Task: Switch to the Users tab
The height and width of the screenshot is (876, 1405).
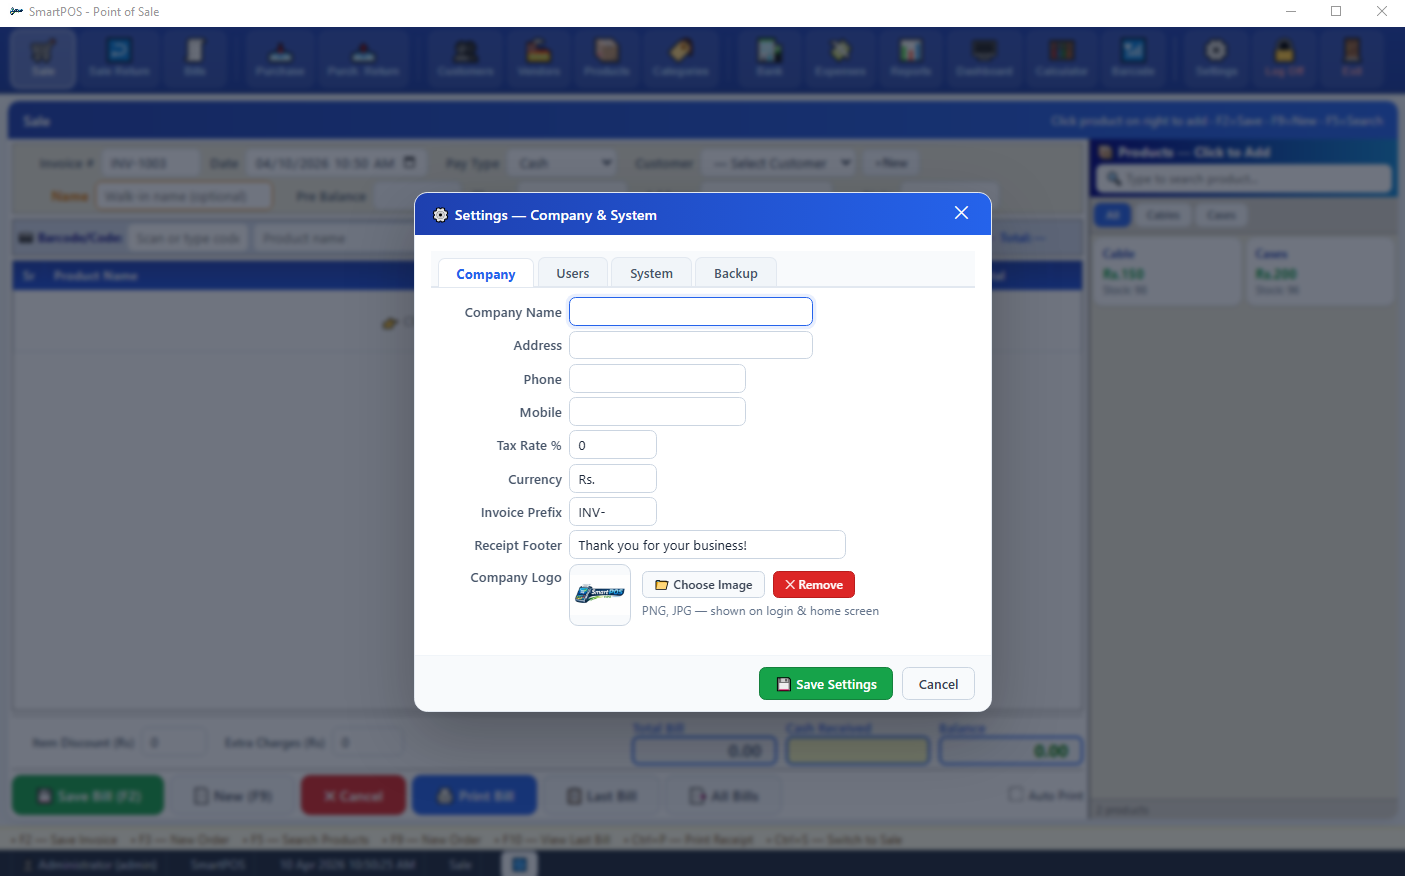Action: 573,273
